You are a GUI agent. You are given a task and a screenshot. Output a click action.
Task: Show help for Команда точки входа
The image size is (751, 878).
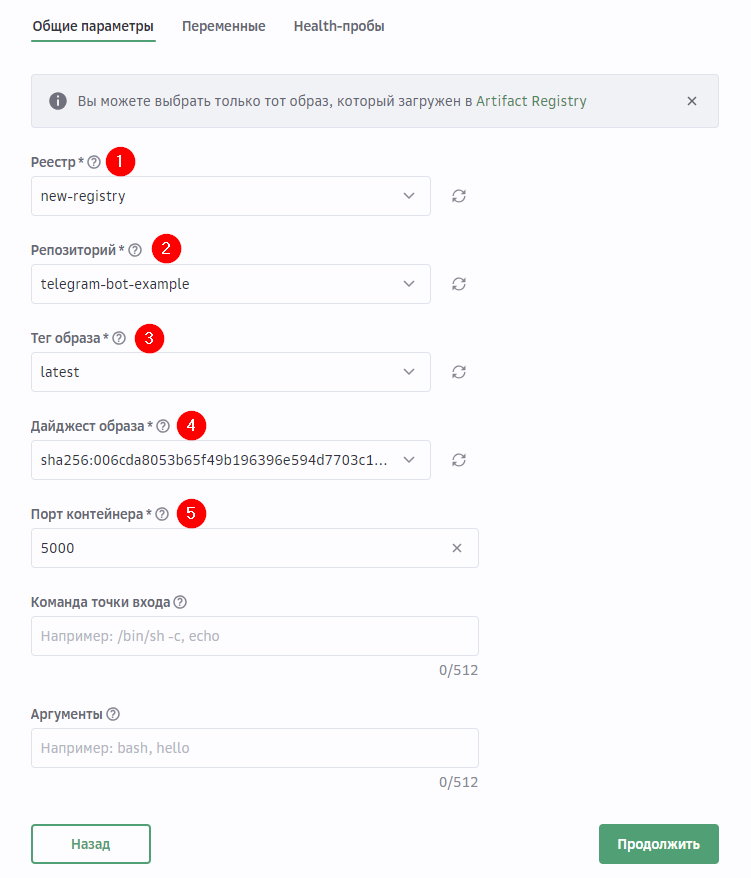click(180, 602)
